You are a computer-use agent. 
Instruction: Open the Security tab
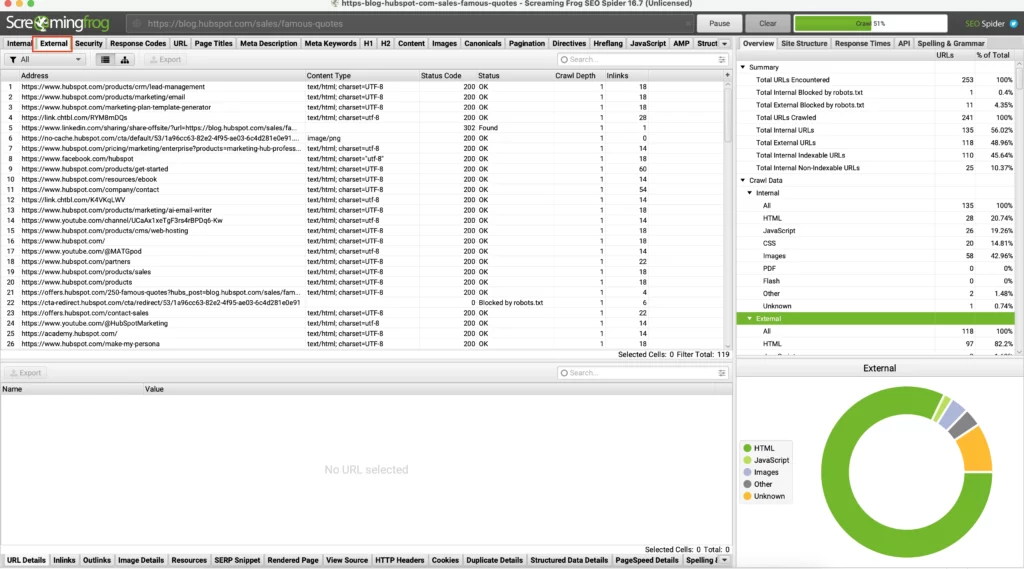(89, 44)
